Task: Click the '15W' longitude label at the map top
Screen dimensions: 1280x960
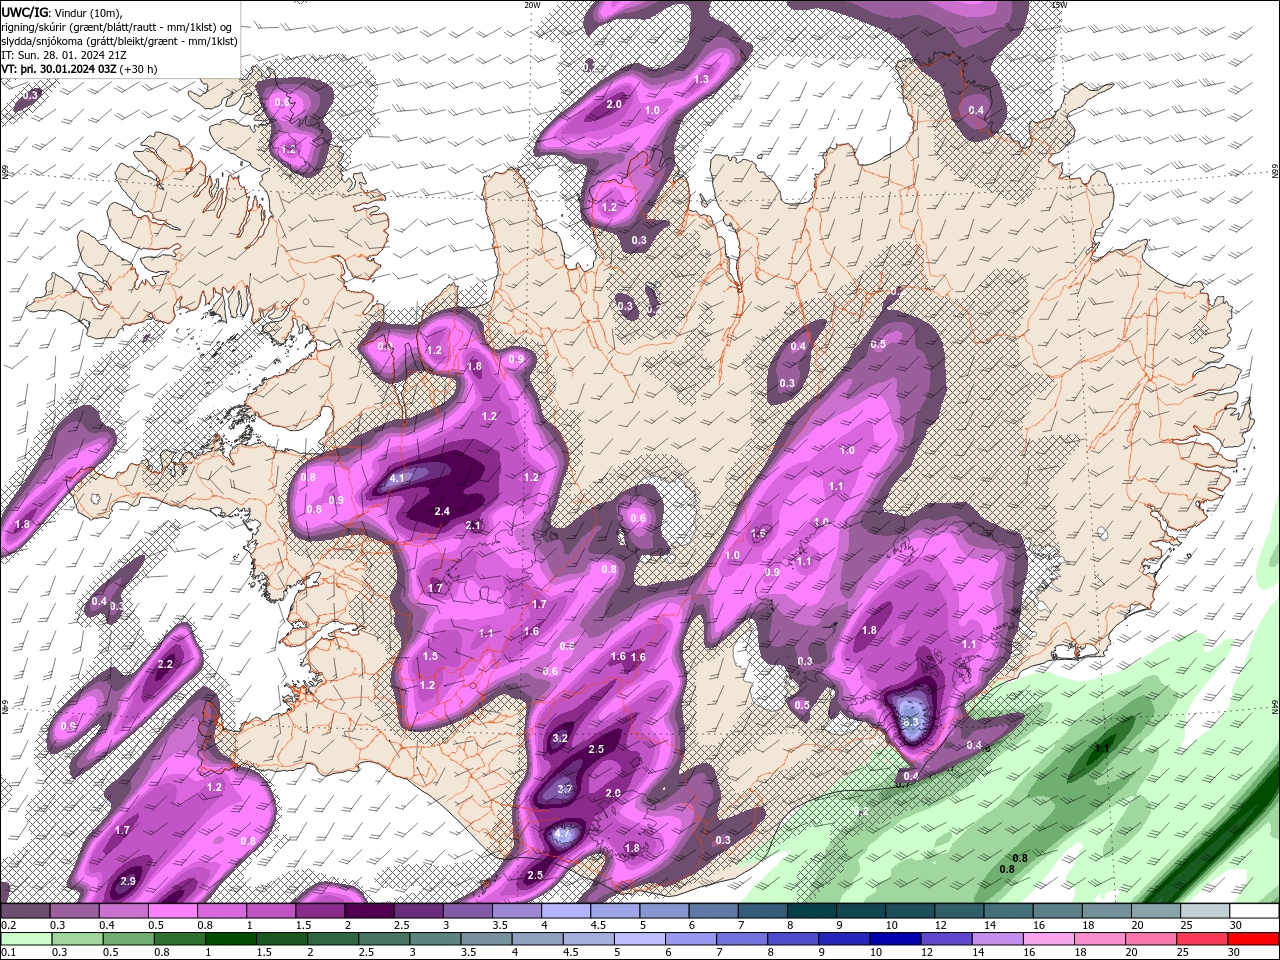Action: tap(1058, 5)
